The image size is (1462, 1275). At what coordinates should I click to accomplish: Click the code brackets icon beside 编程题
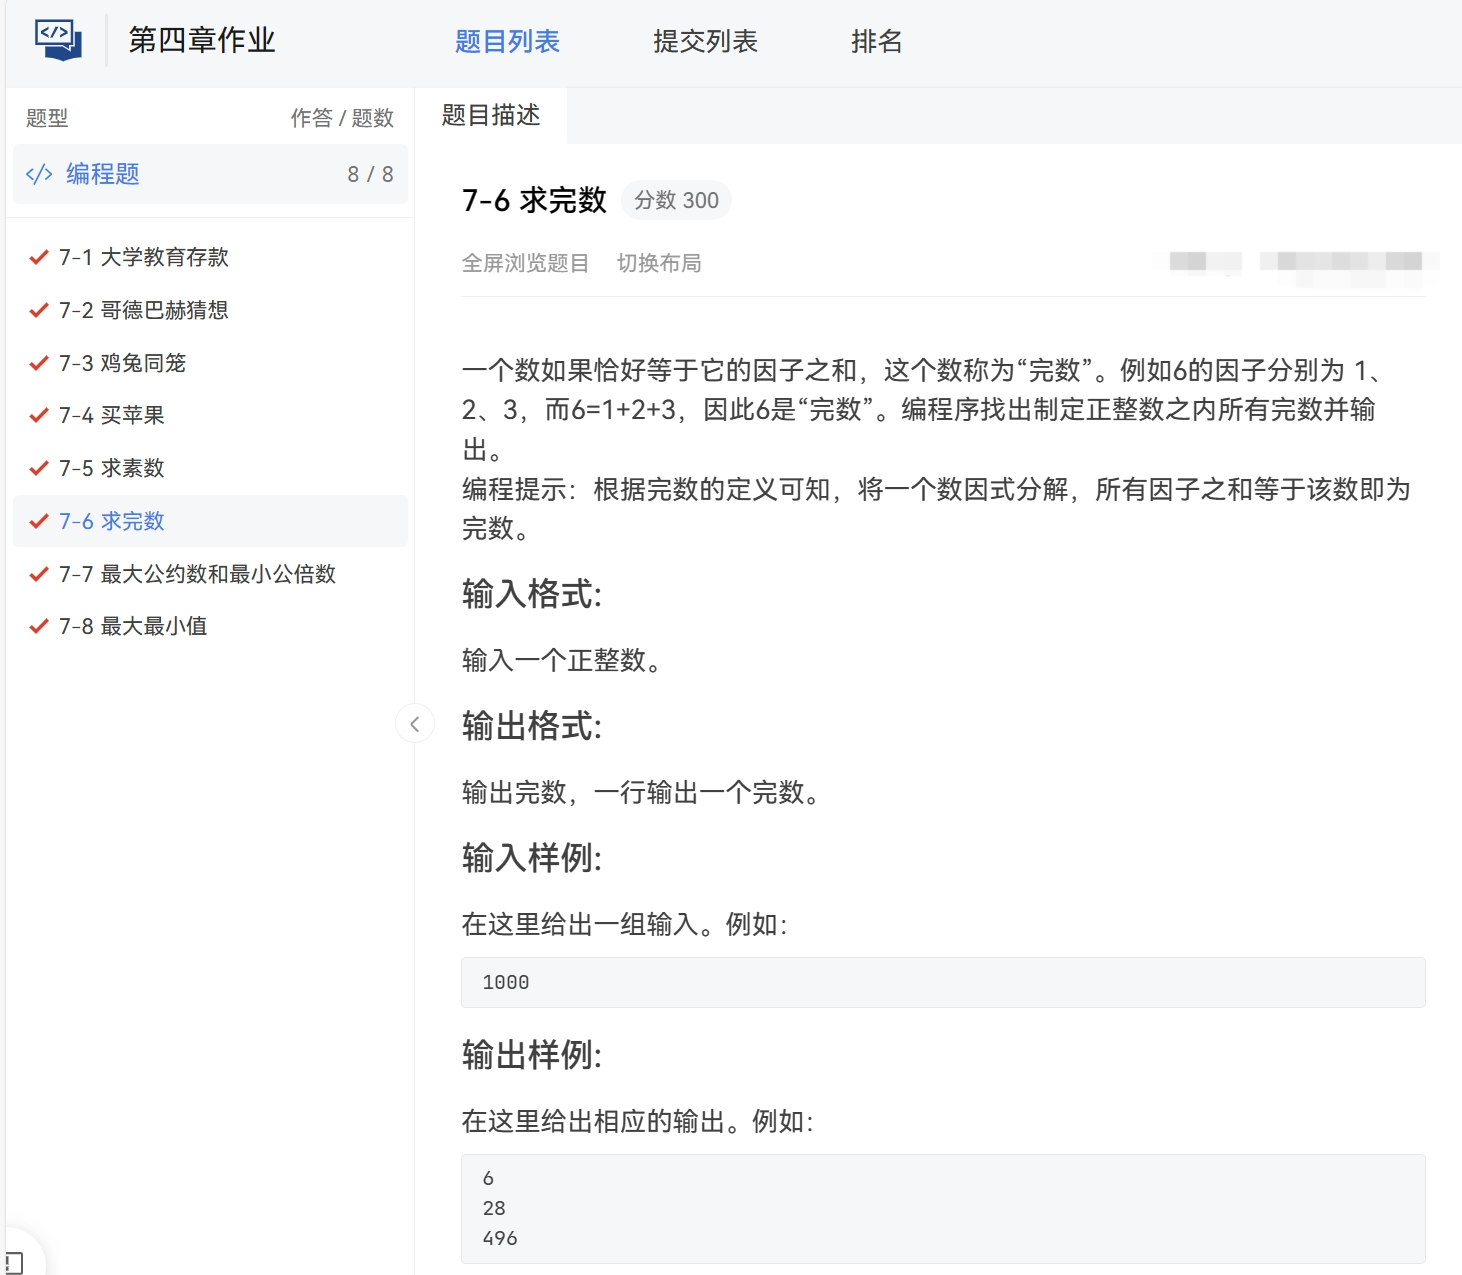(39, 174)
